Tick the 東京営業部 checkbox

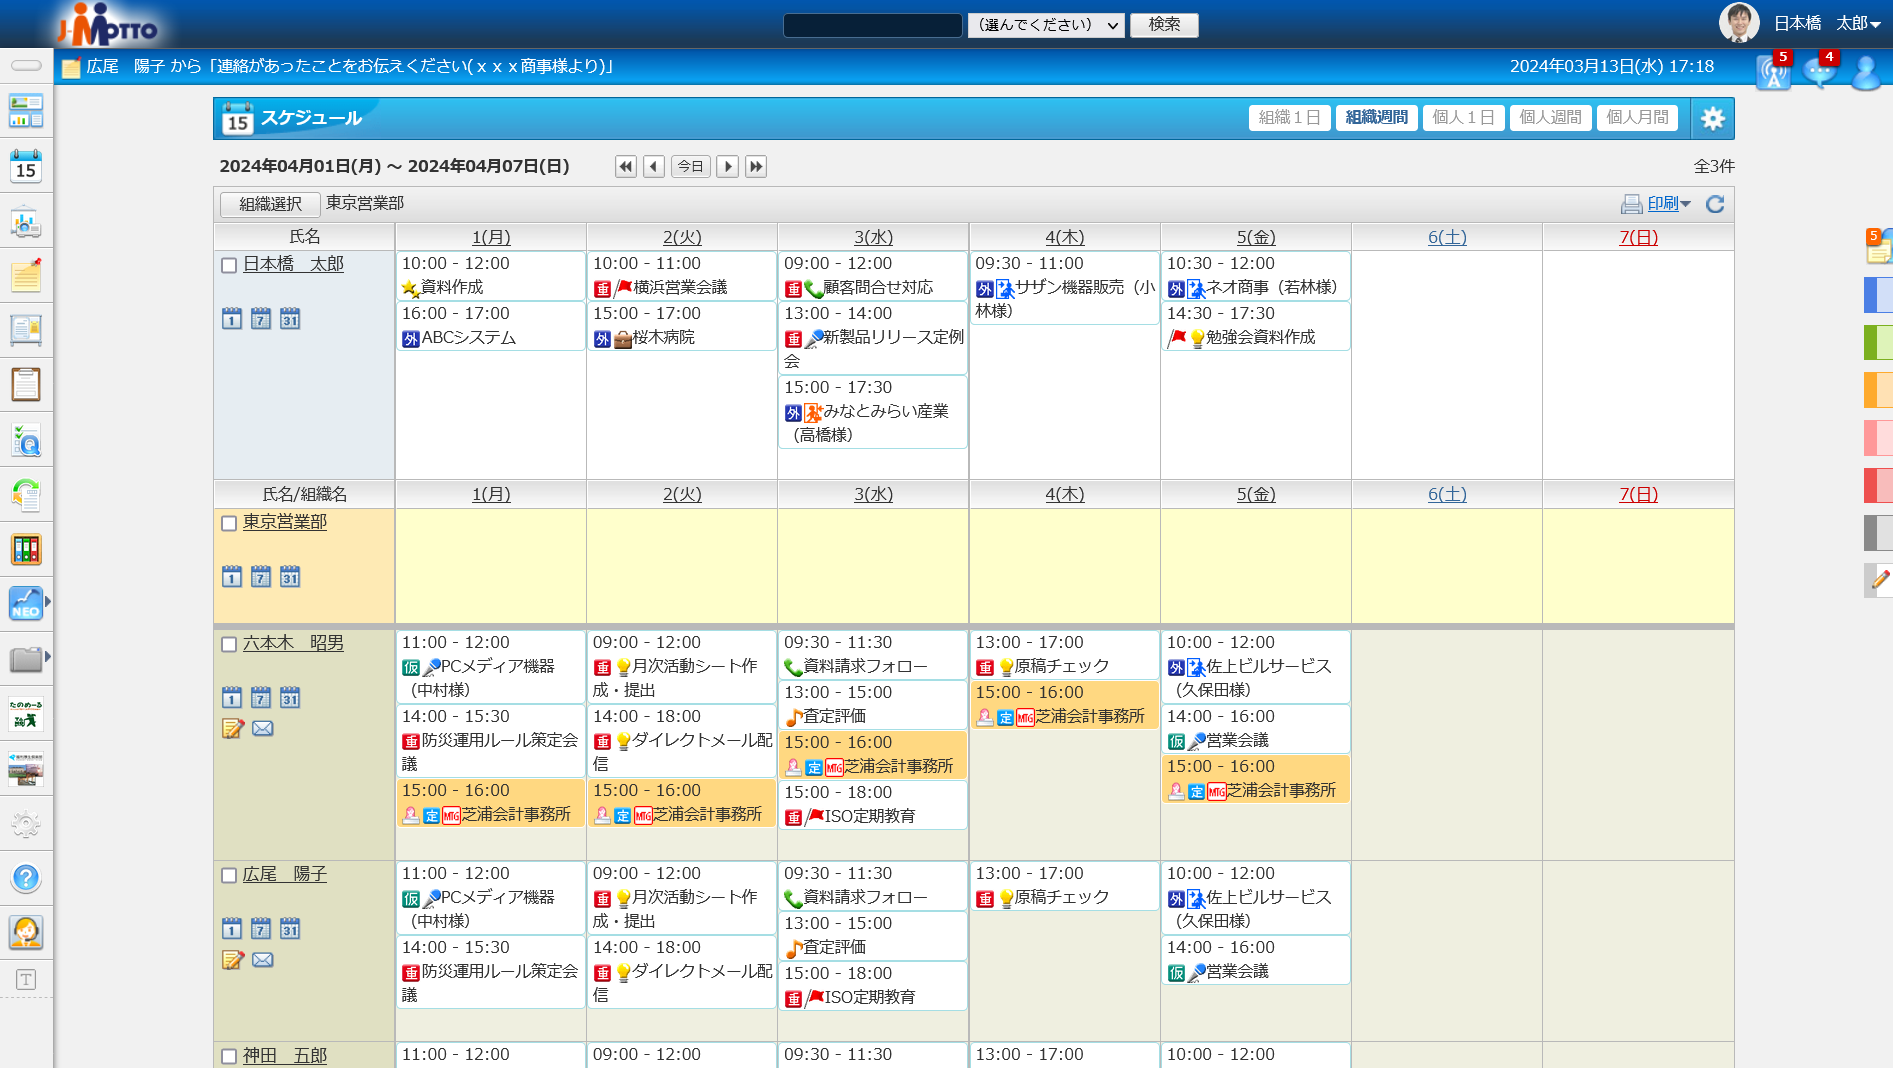(229, 523)
